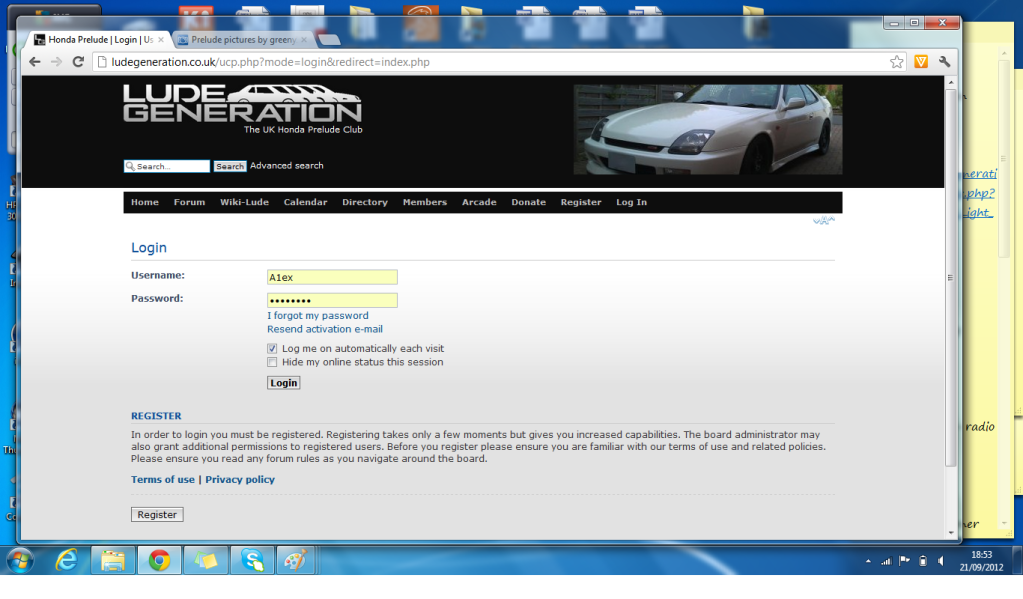Open Sticky Notes from the taskbar
The image size is (1023, 599).
pyautogui.click(x=206, y=561)
